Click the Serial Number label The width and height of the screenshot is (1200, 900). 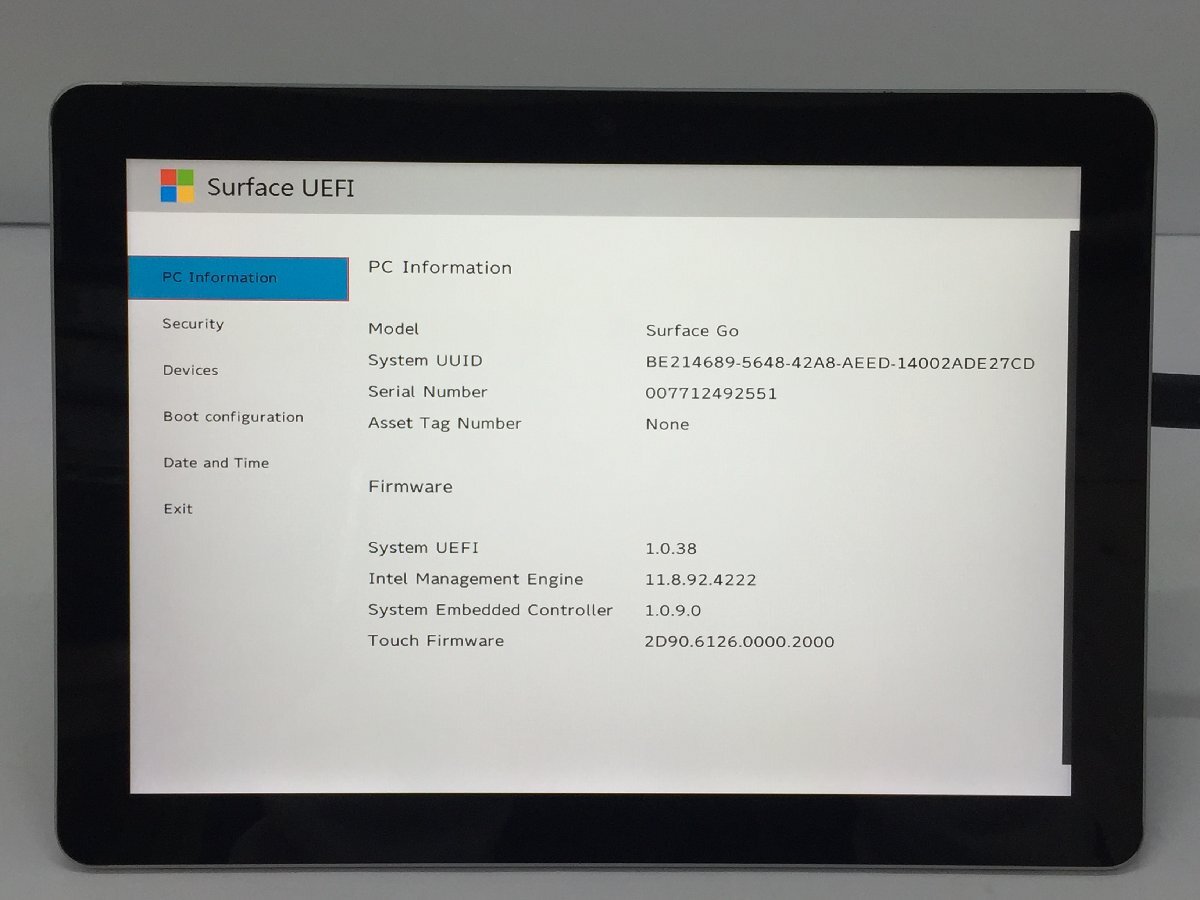pyautogui.click(x=428, y=392)
